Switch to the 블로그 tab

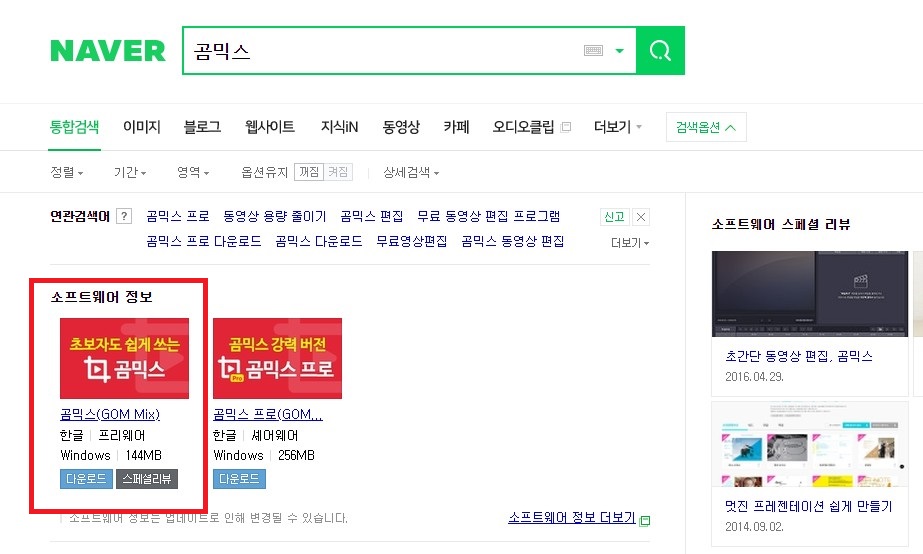point(202,127)
